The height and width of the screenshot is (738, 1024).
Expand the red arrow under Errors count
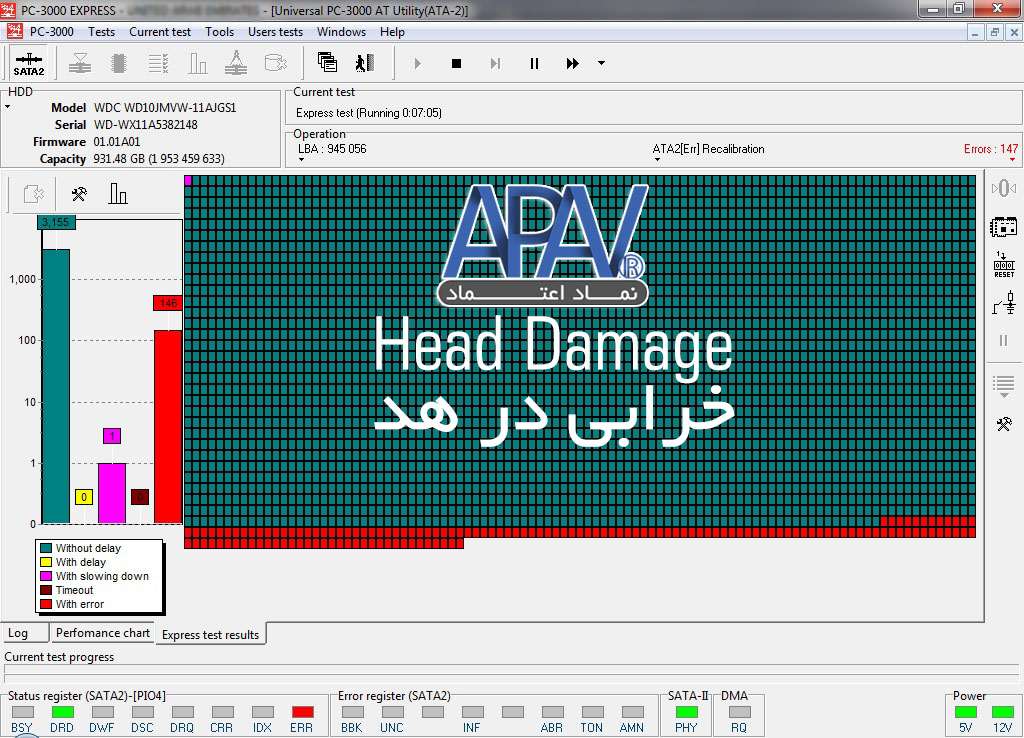point(1012,159)
